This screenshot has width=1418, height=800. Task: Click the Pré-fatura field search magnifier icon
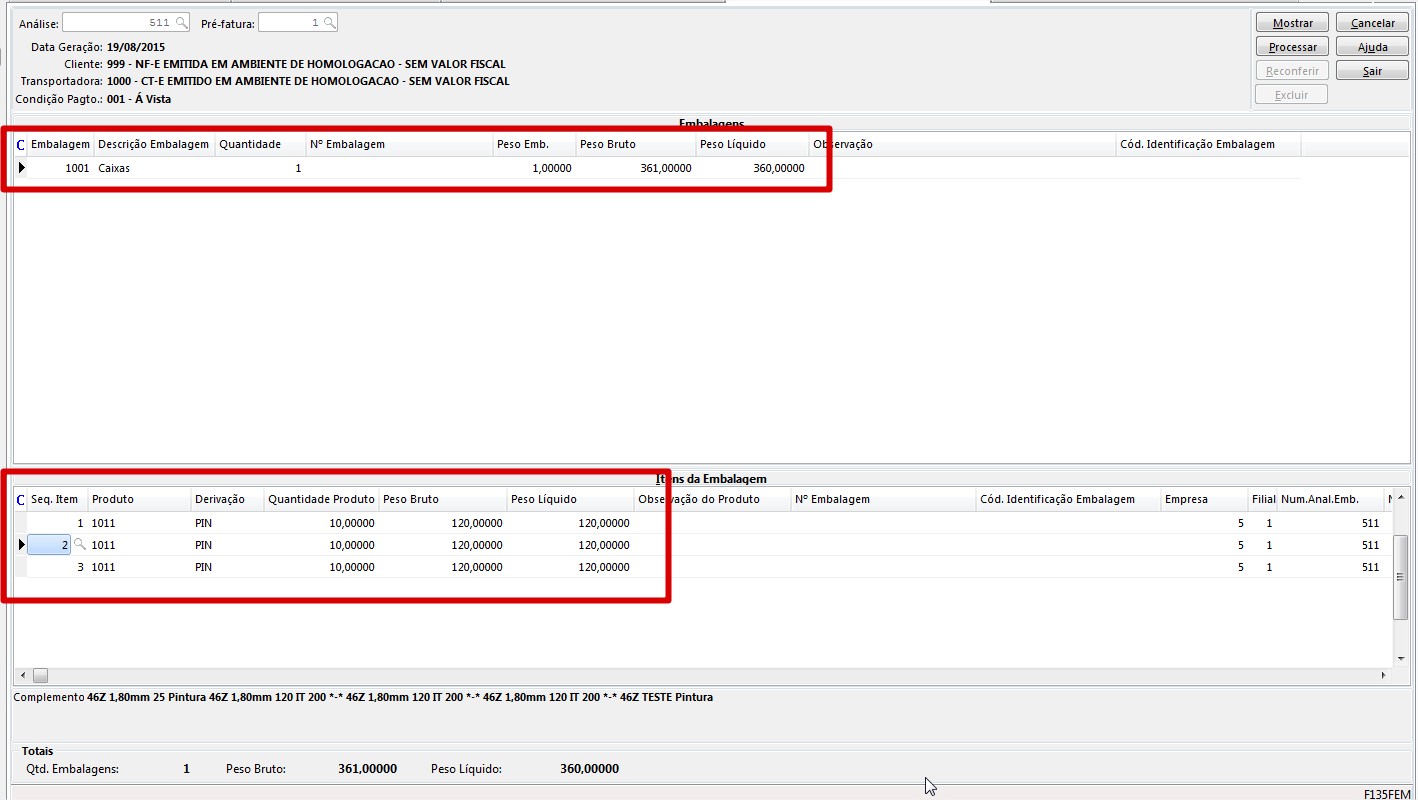pos(329,23)
